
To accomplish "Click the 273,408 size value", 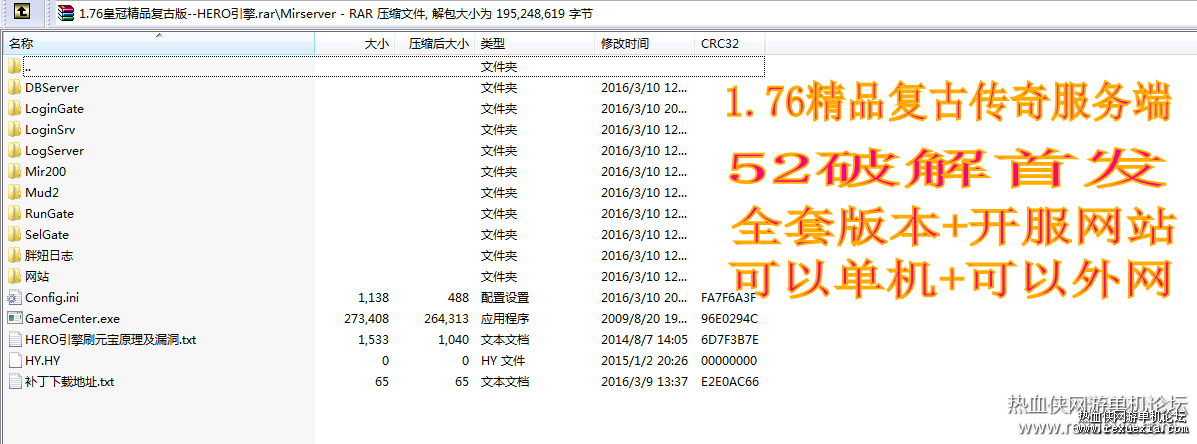I will tap(368, 318).
